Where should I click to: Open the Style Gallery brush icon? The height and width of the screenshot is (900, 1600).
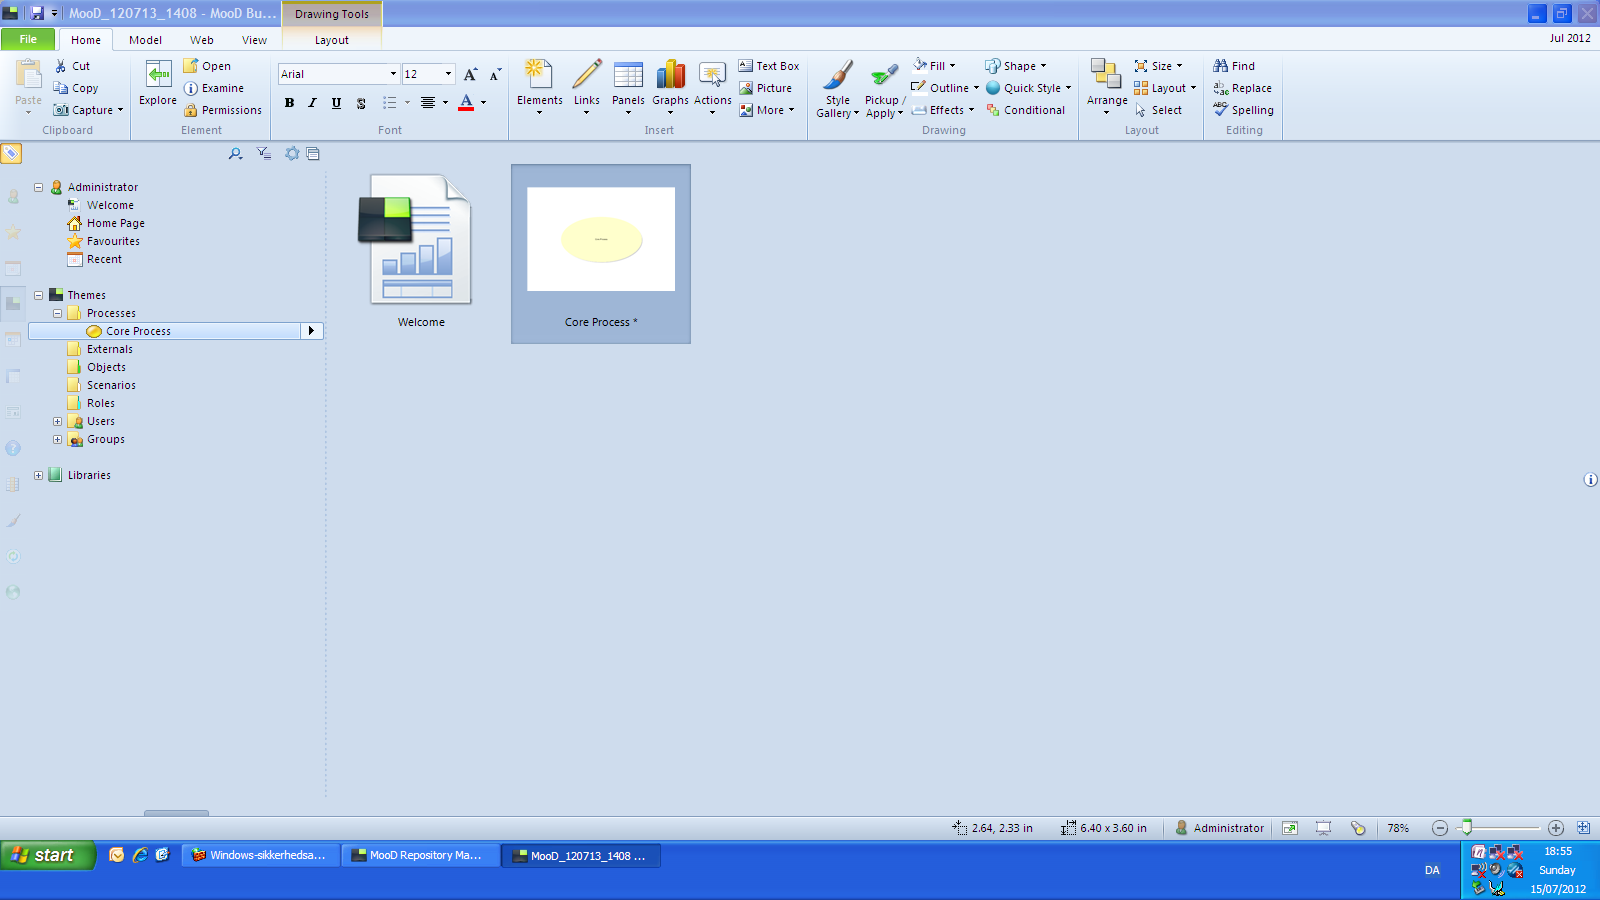click(x=837, y=77)
